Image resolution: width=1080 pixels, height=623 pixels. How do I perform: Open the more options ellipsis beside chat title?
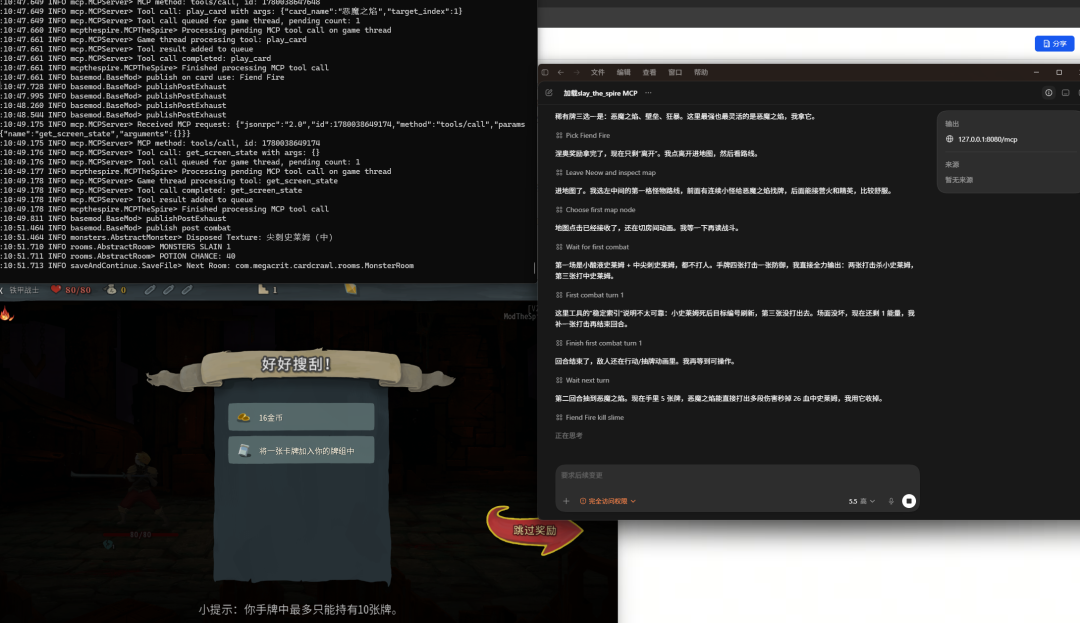coord(648,93)
